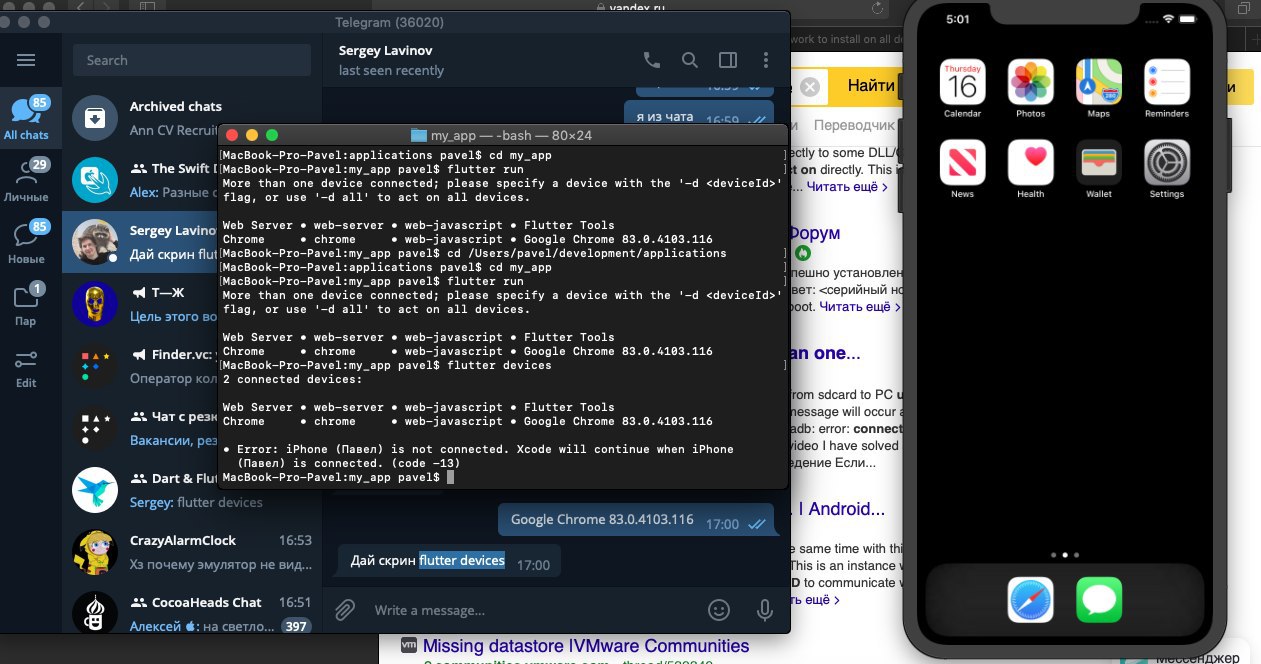Screen dimensions: 1261x664
Task: Open The Swift chat in list
Action: point(140,180)
